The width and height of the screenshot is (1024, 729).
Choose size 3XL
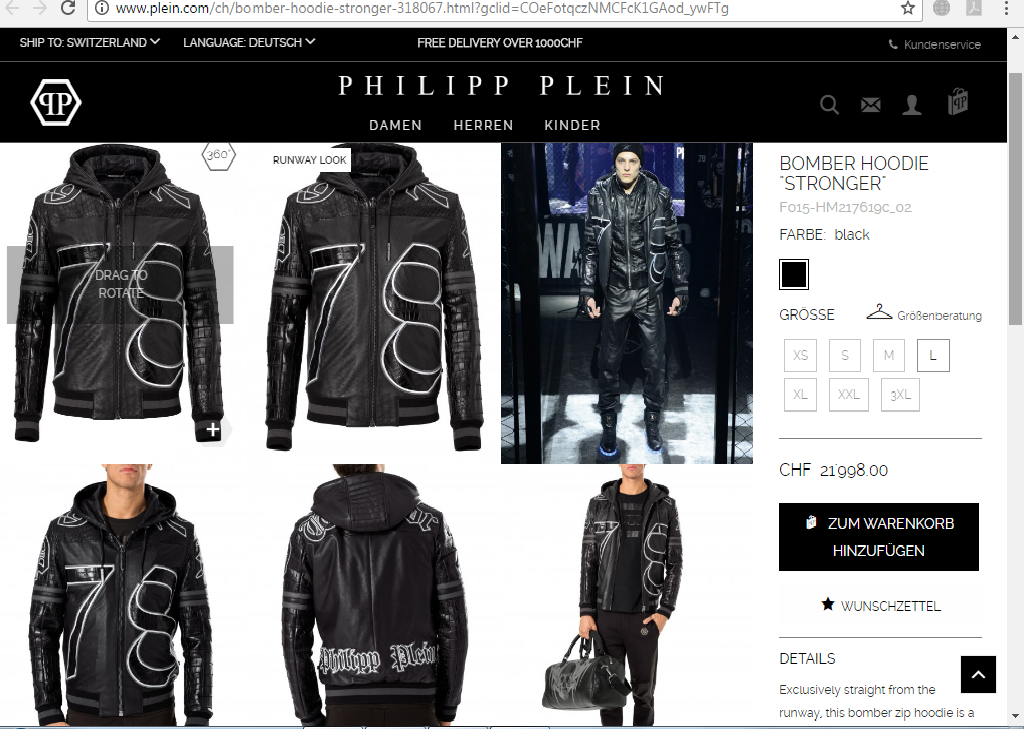(900, 395)
